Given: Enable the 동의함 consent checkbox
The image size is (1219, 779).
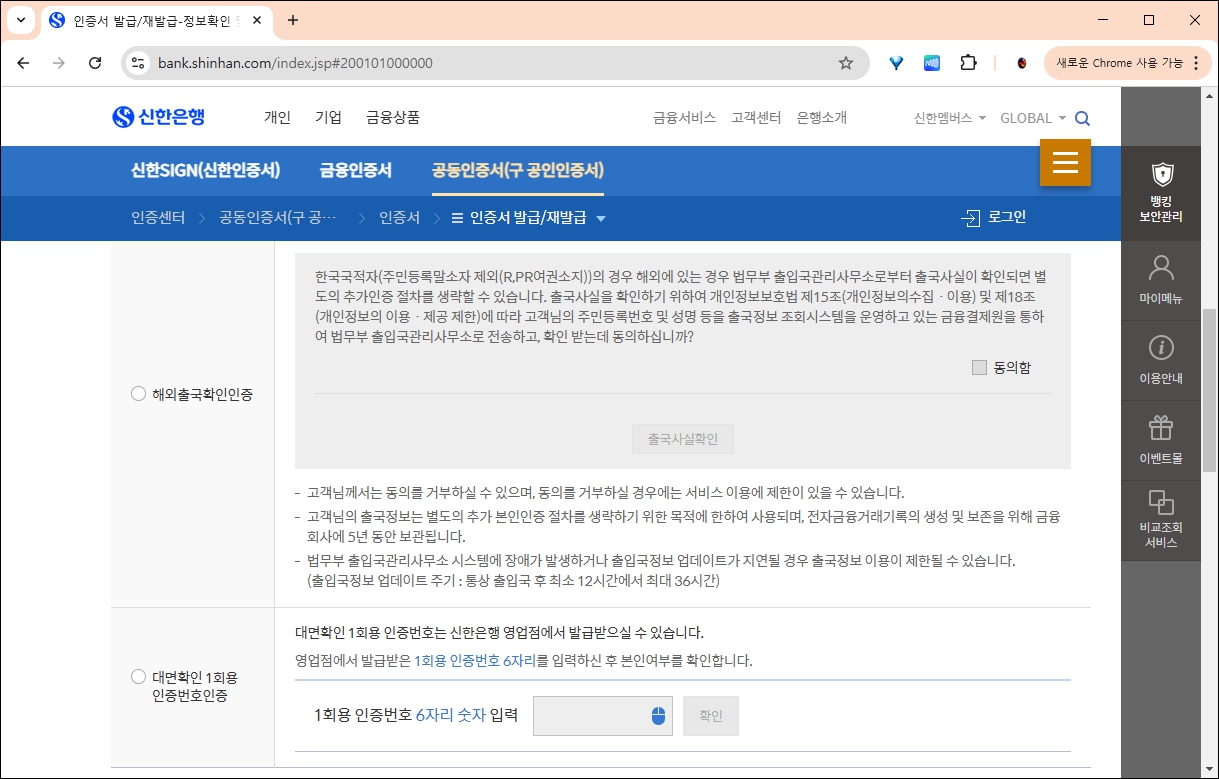Looking at the screenshot, I should [x=978, y=367].
